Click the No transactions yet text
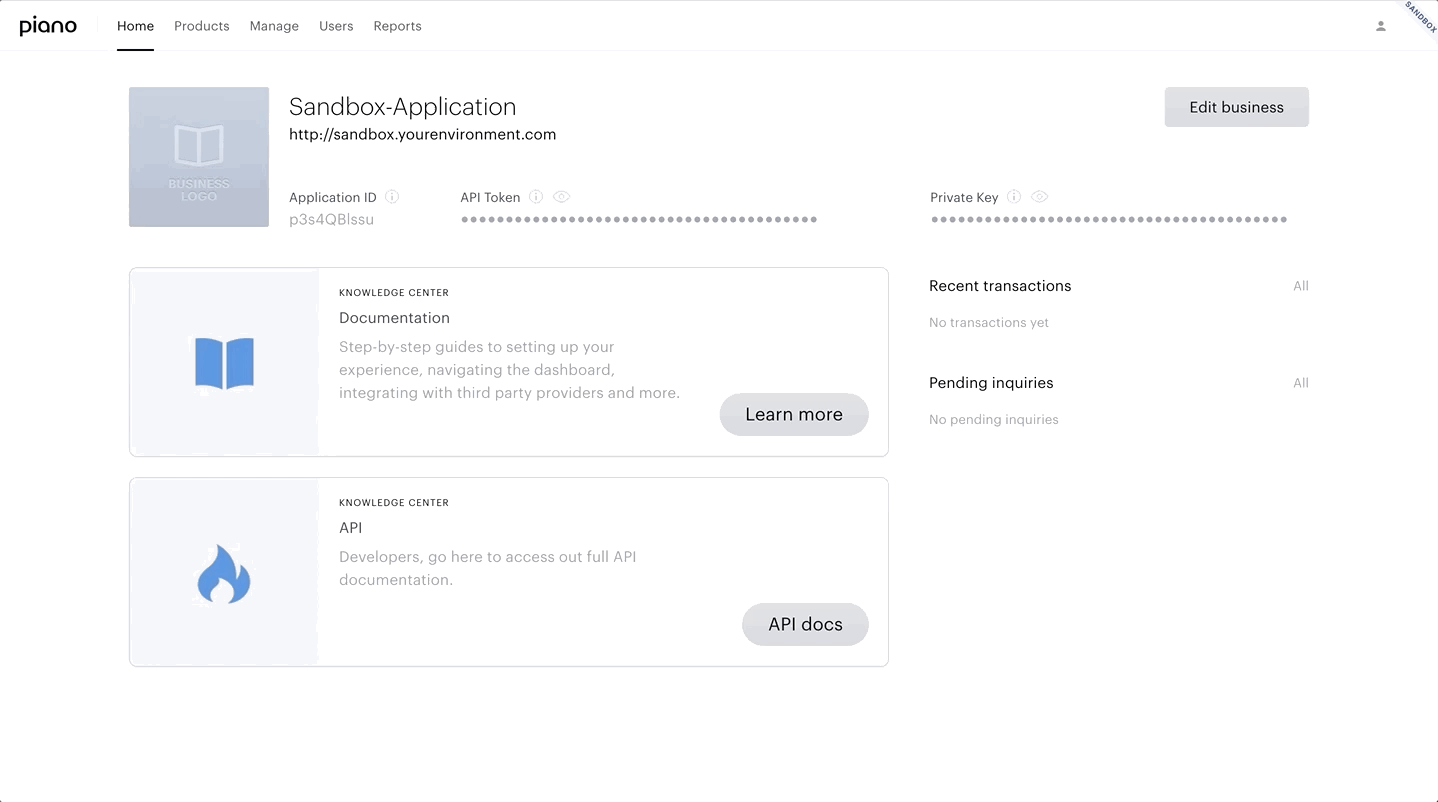 click(989, 323)
